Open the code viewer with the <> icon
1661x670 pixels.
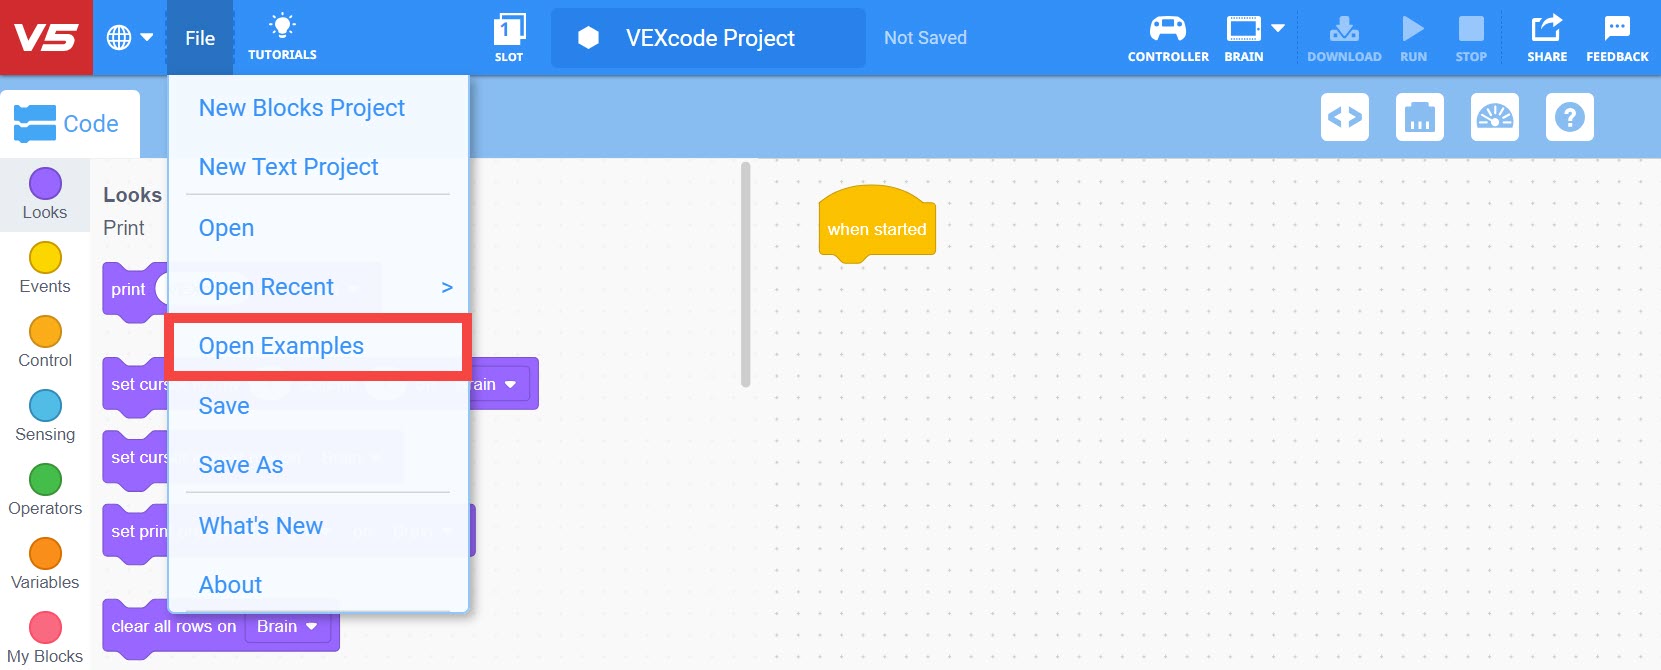(1344, 117)
